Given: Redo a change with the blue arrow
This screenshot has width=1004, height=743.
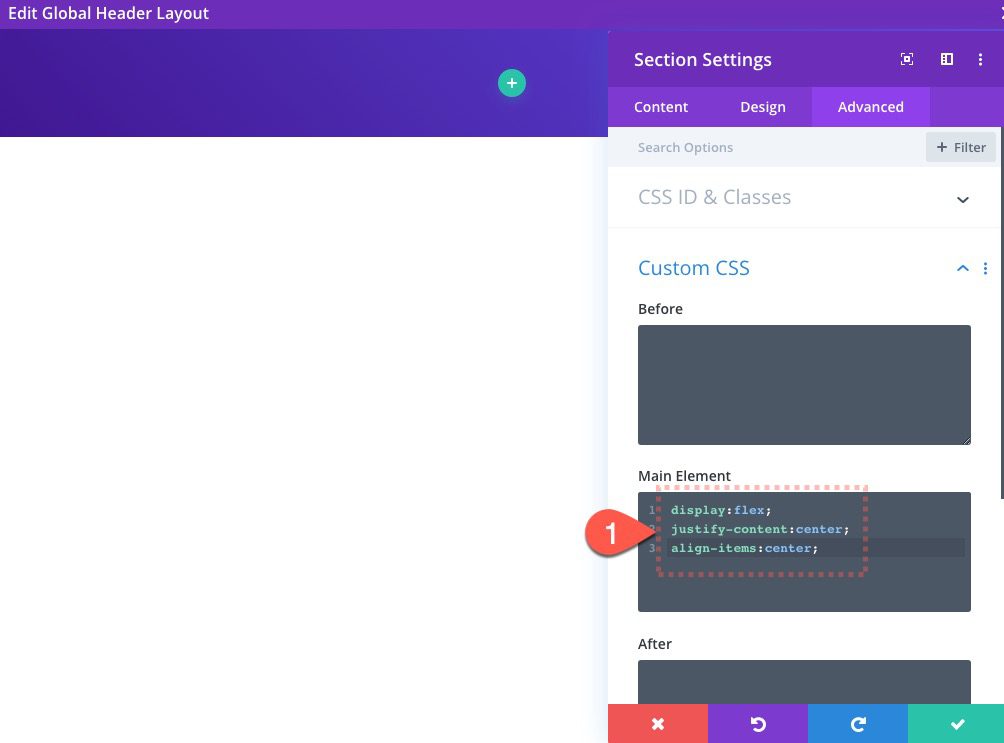Looking at the screenshot, I should pos(857,723).
